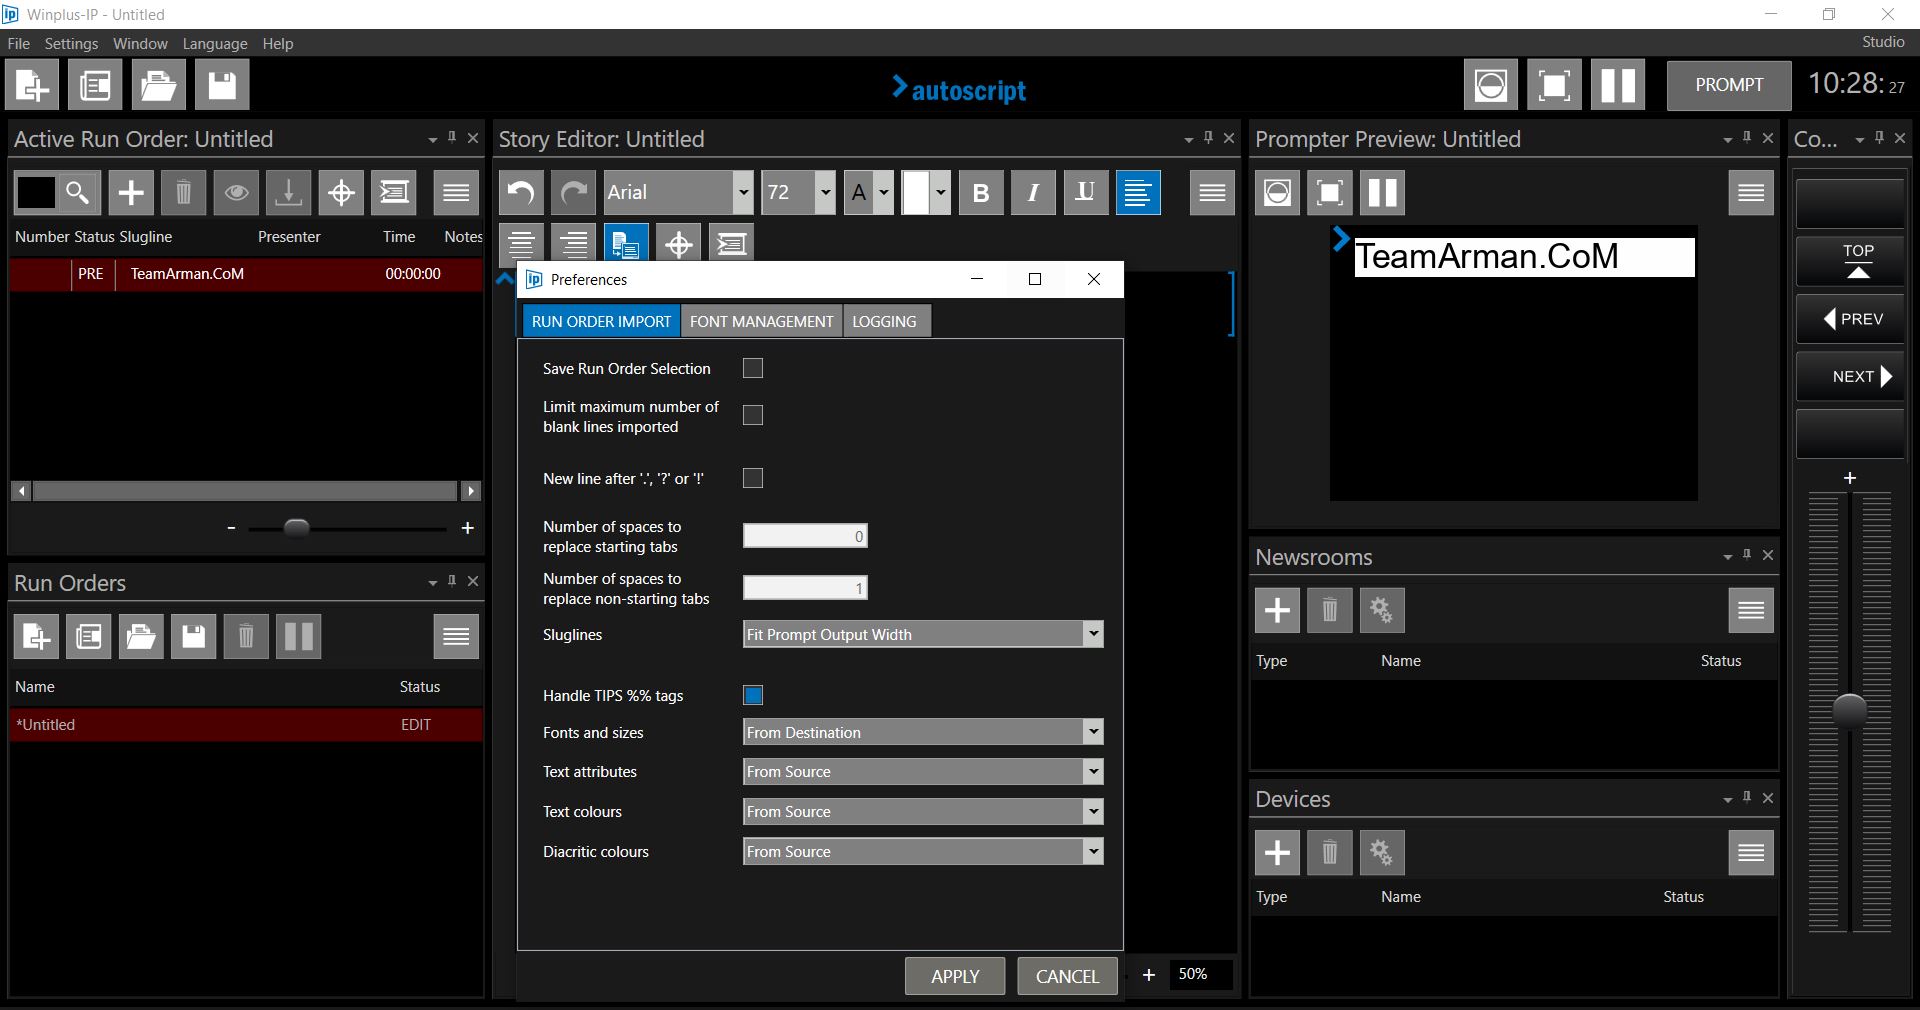Screen dimensions: 1920x1010
Task: Click the CANCEL button in Preferences
Action: (1067, 976)
